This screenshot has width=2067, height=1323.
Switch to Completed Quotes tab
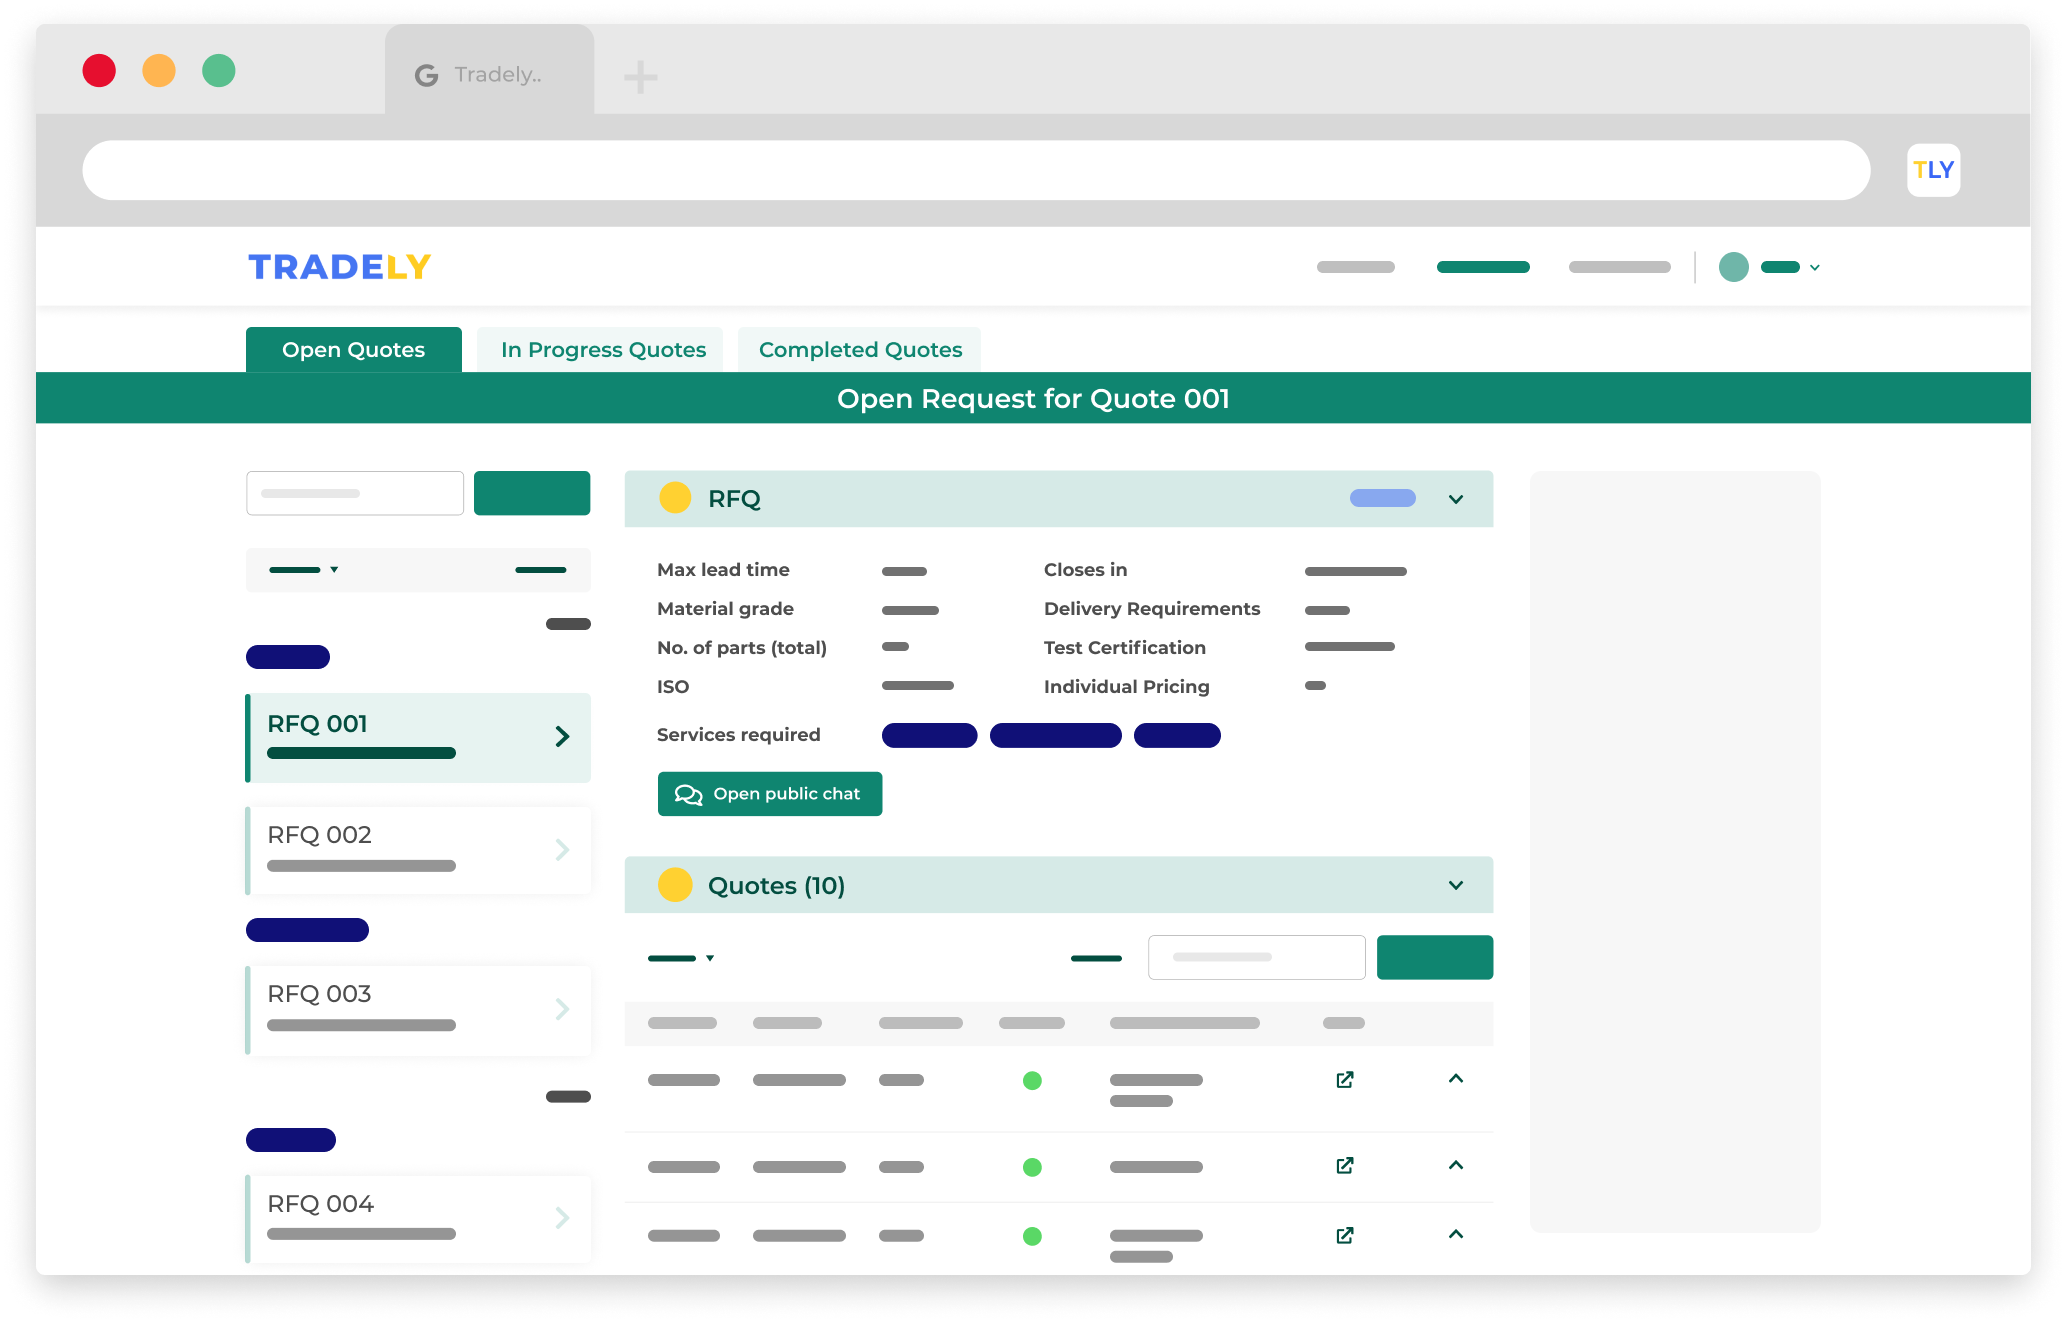[860, 350]
